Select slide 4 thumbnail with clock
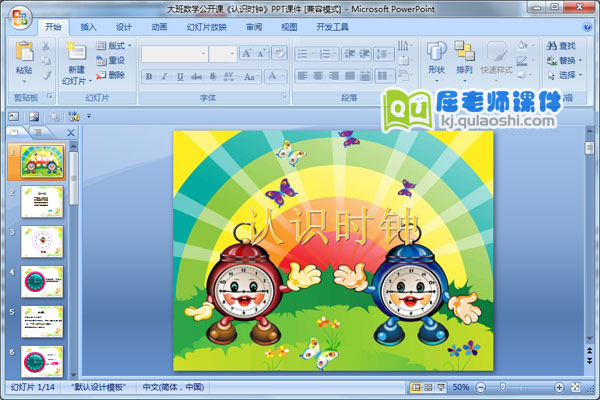Screen dimensions: 600x400 tap(42, 282)
